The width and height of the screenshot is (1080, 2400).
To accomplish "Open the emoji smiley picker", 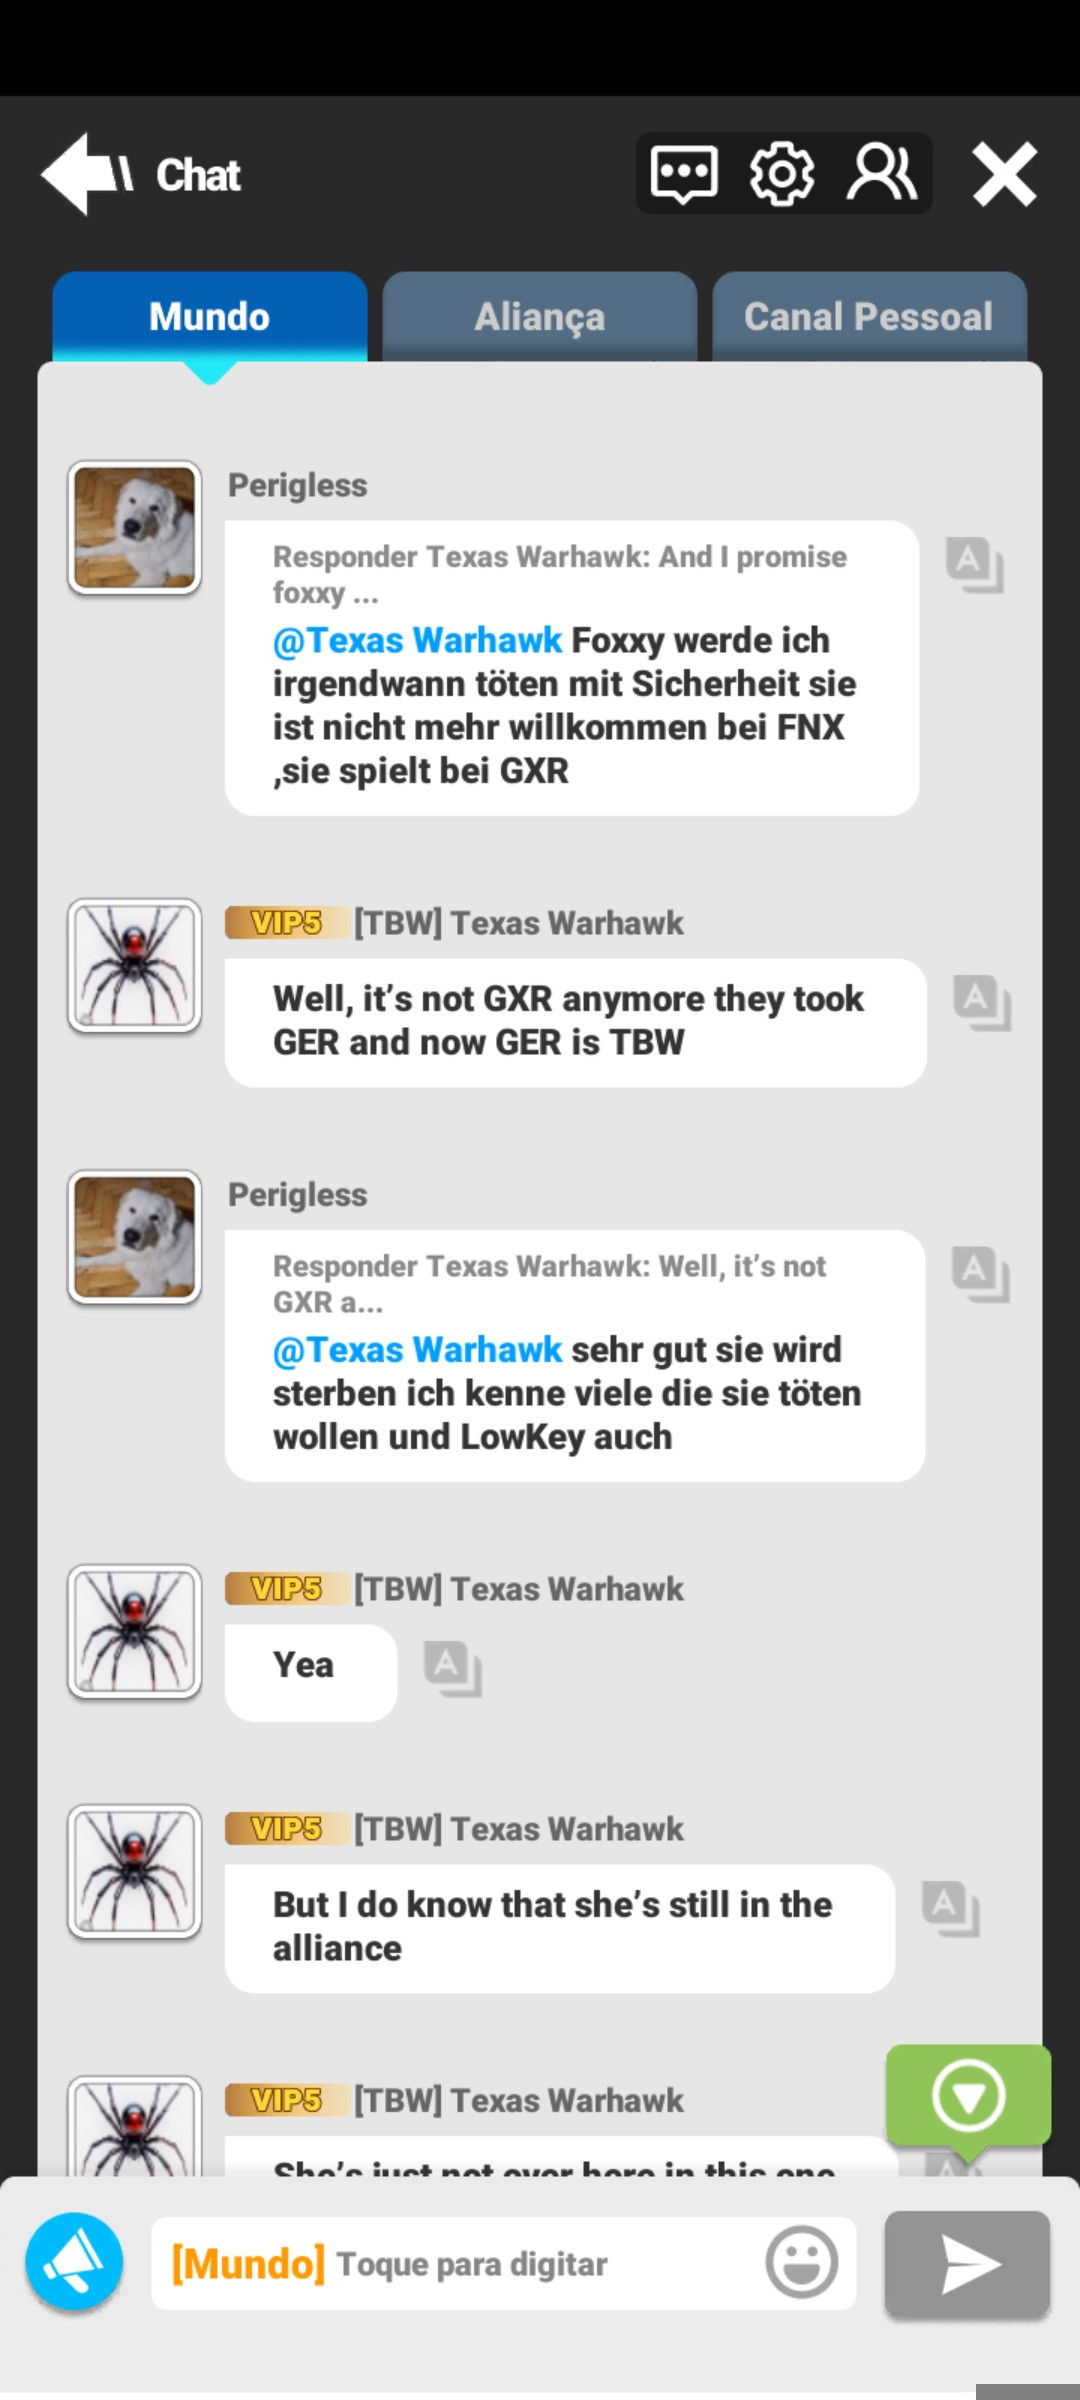I will coord(802,2262).
